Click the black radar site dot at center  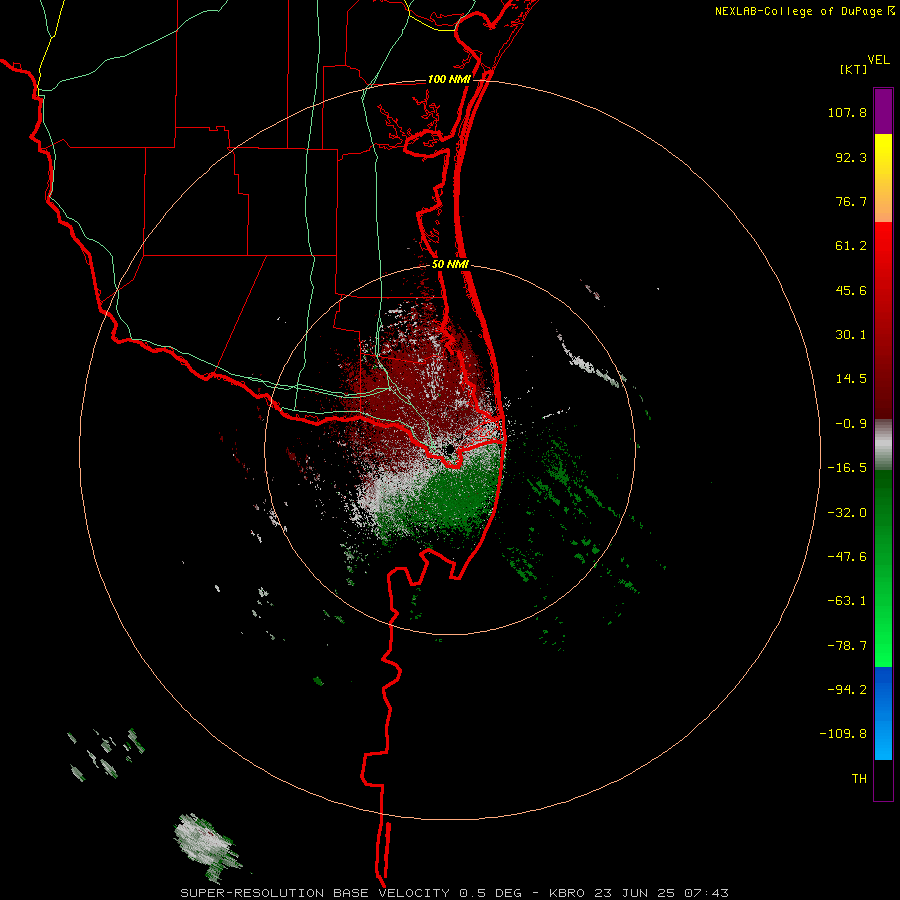click(x=450, y=449)
